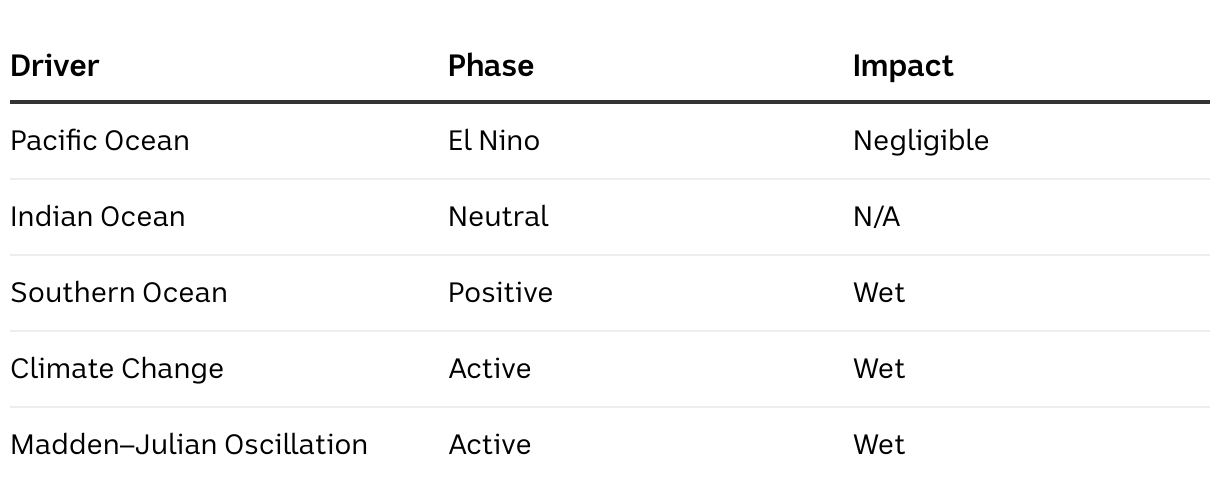This screenshot has height=492, width=1220.
Task: Click Climate Change's Active phase cell
Action: [x=489, y=369]
